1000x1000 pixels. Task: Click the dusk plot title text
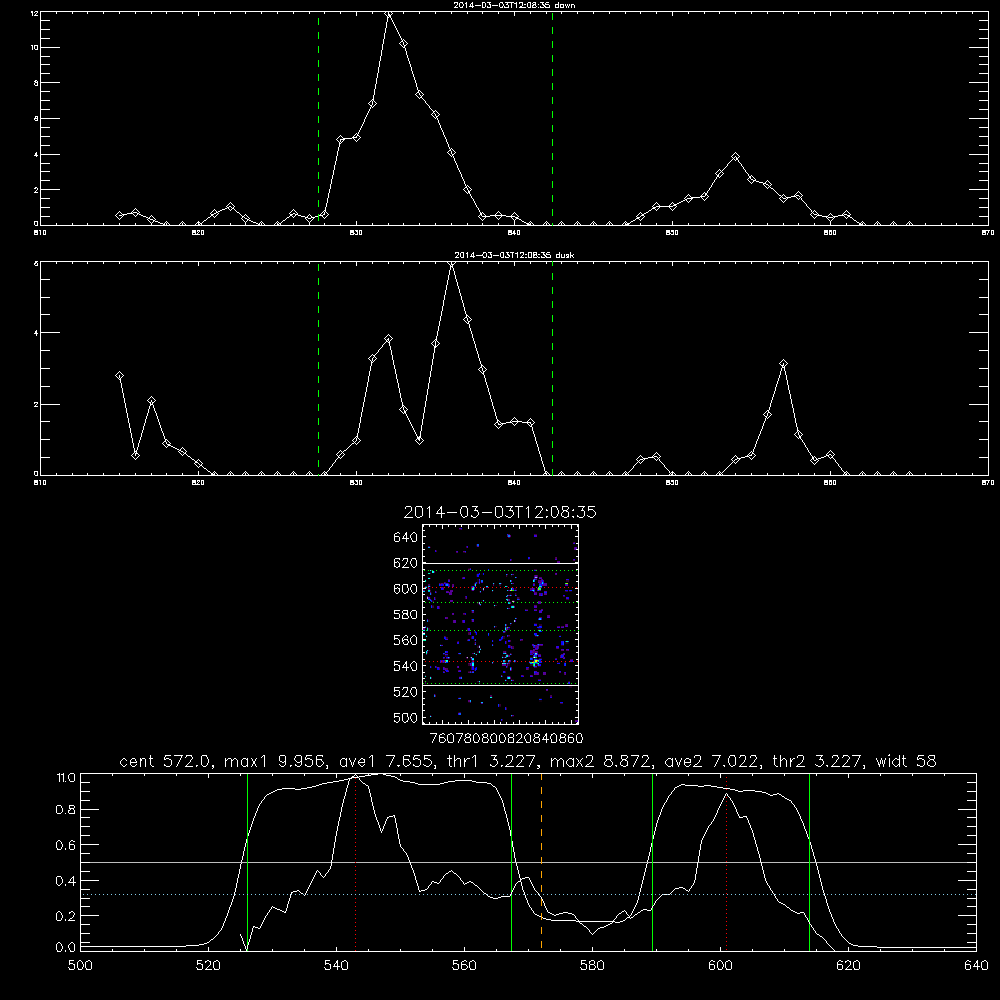514,255
